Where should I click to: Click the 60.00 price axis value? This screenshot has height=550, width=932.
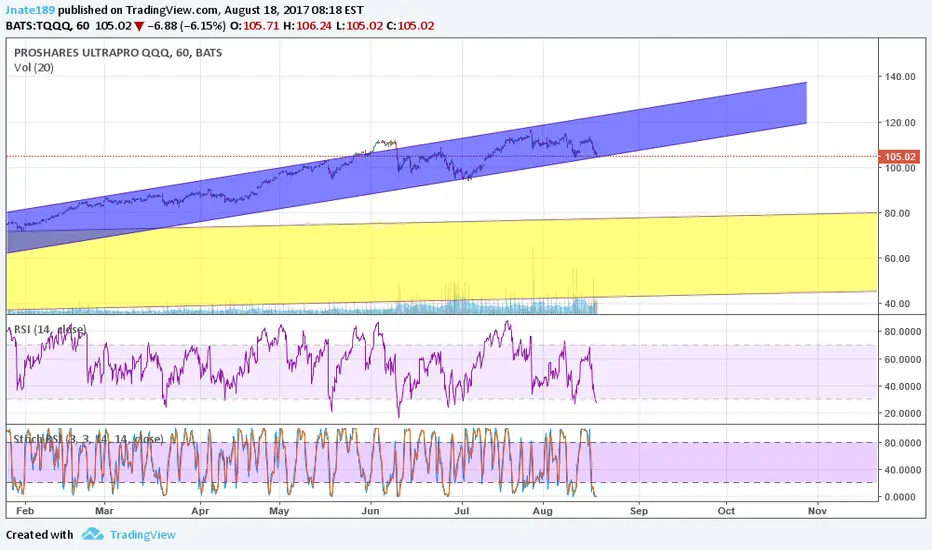[x=897, y=259]
